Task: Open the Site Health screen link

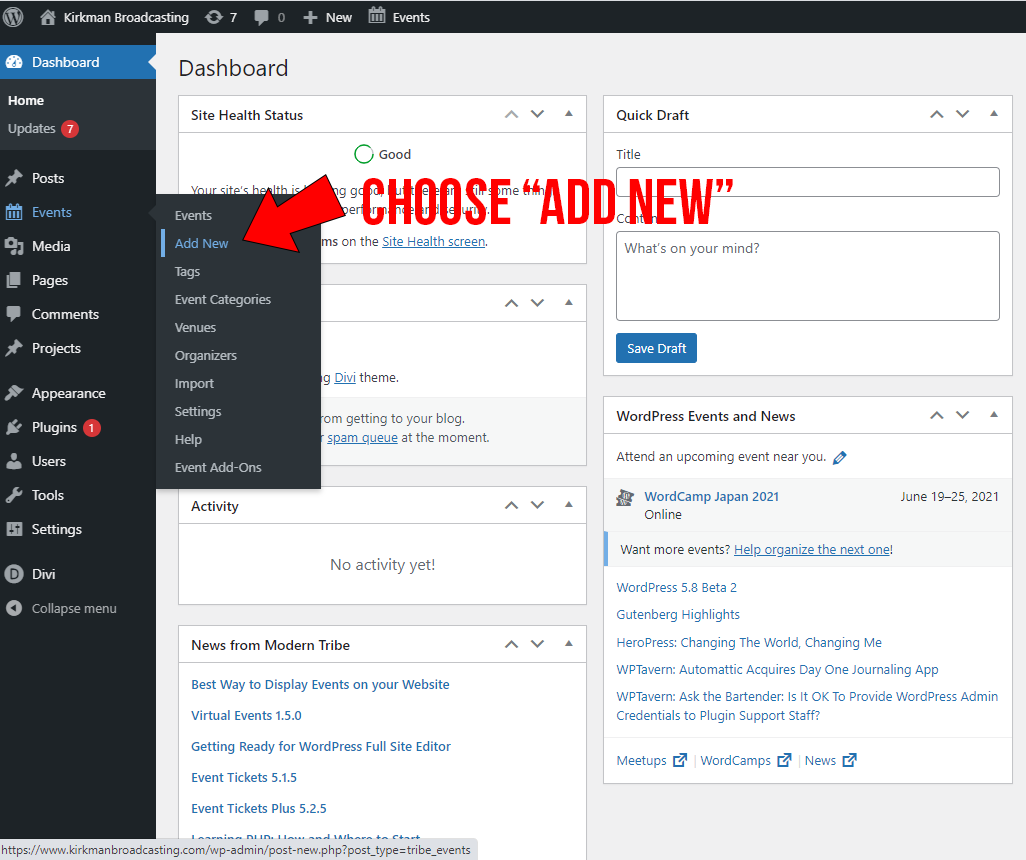Action: 434,242
